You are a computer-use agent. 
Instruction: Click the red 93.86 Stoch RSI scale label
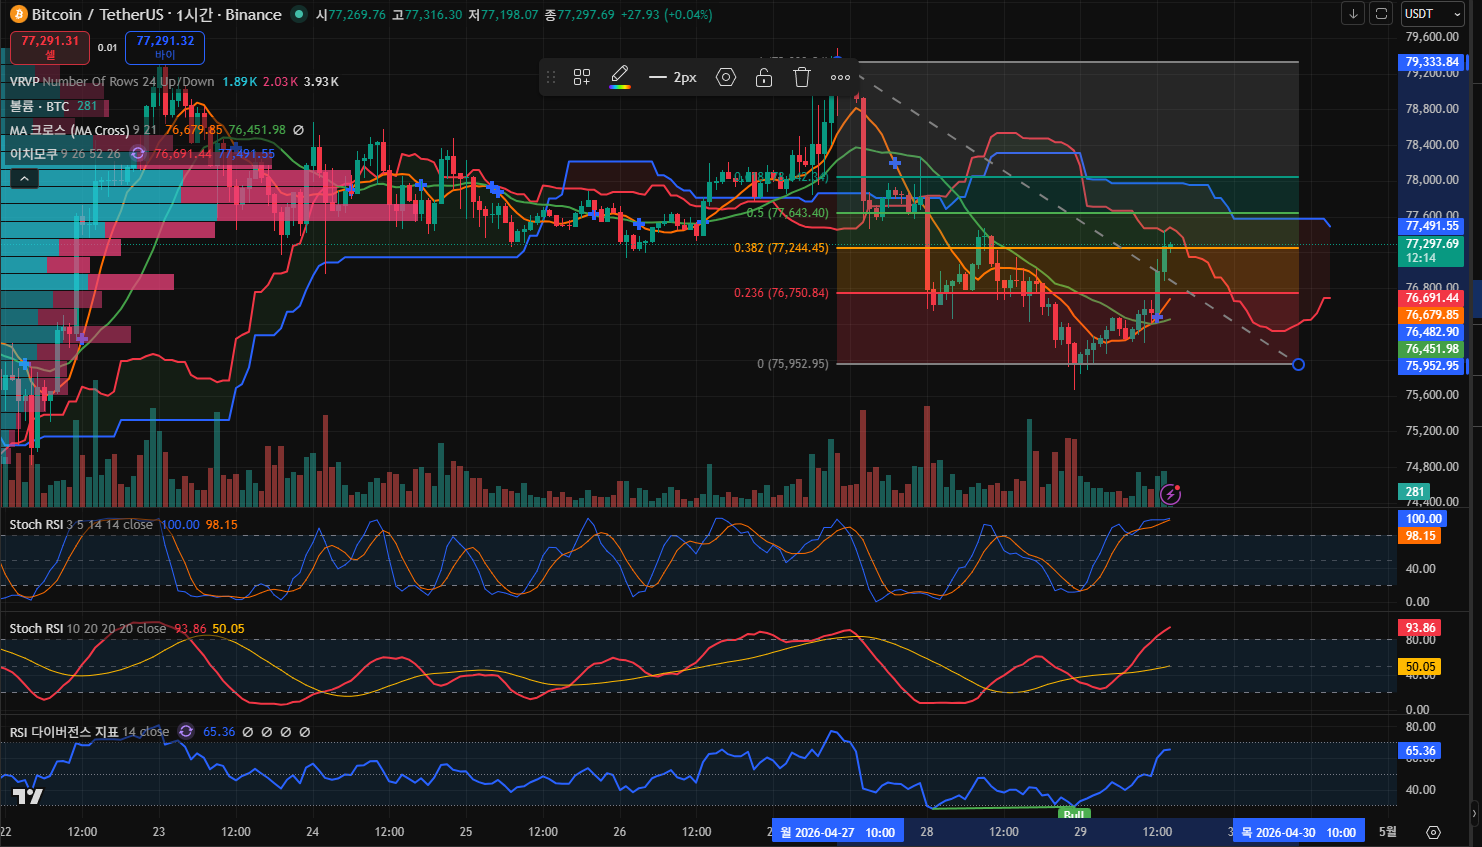[x=1420, y=628]
